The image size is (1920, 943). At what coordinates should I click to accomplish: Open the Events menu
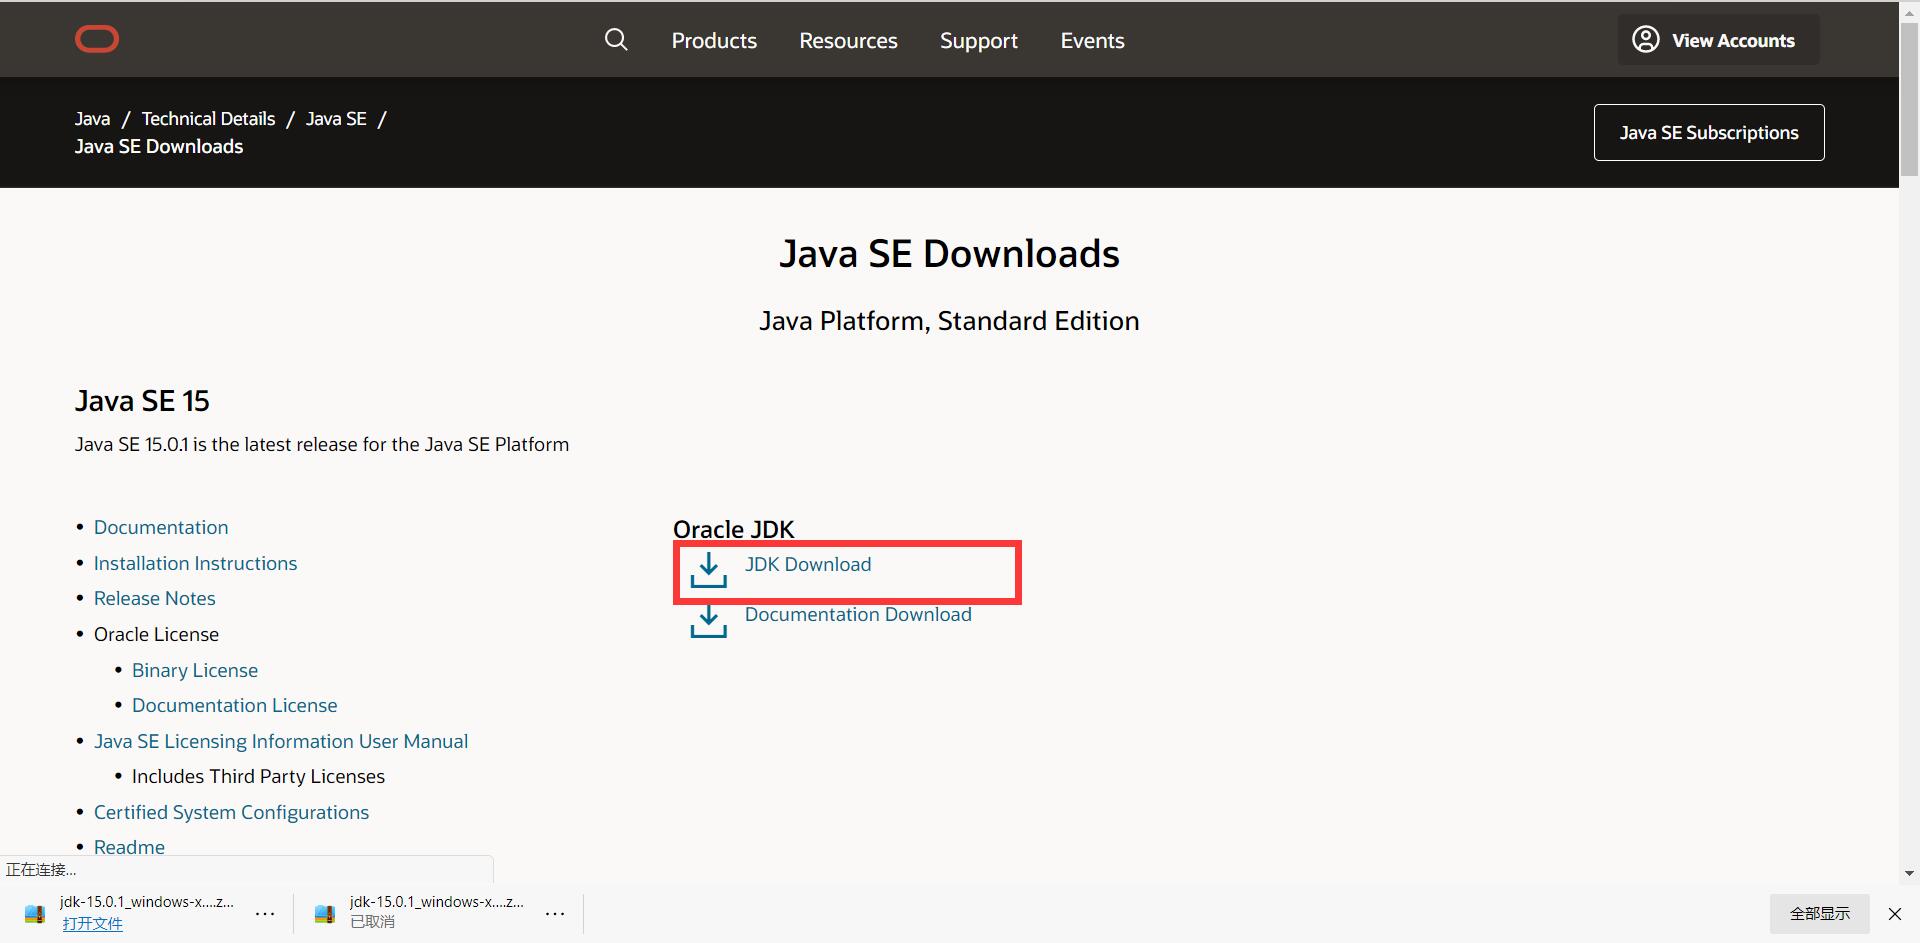coord(1092,40)
